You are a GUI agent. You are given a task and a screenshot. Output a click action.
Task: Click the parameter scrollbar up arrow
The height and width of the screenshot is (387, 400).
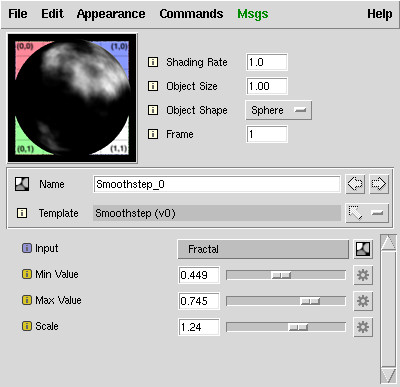click(388, 242)
